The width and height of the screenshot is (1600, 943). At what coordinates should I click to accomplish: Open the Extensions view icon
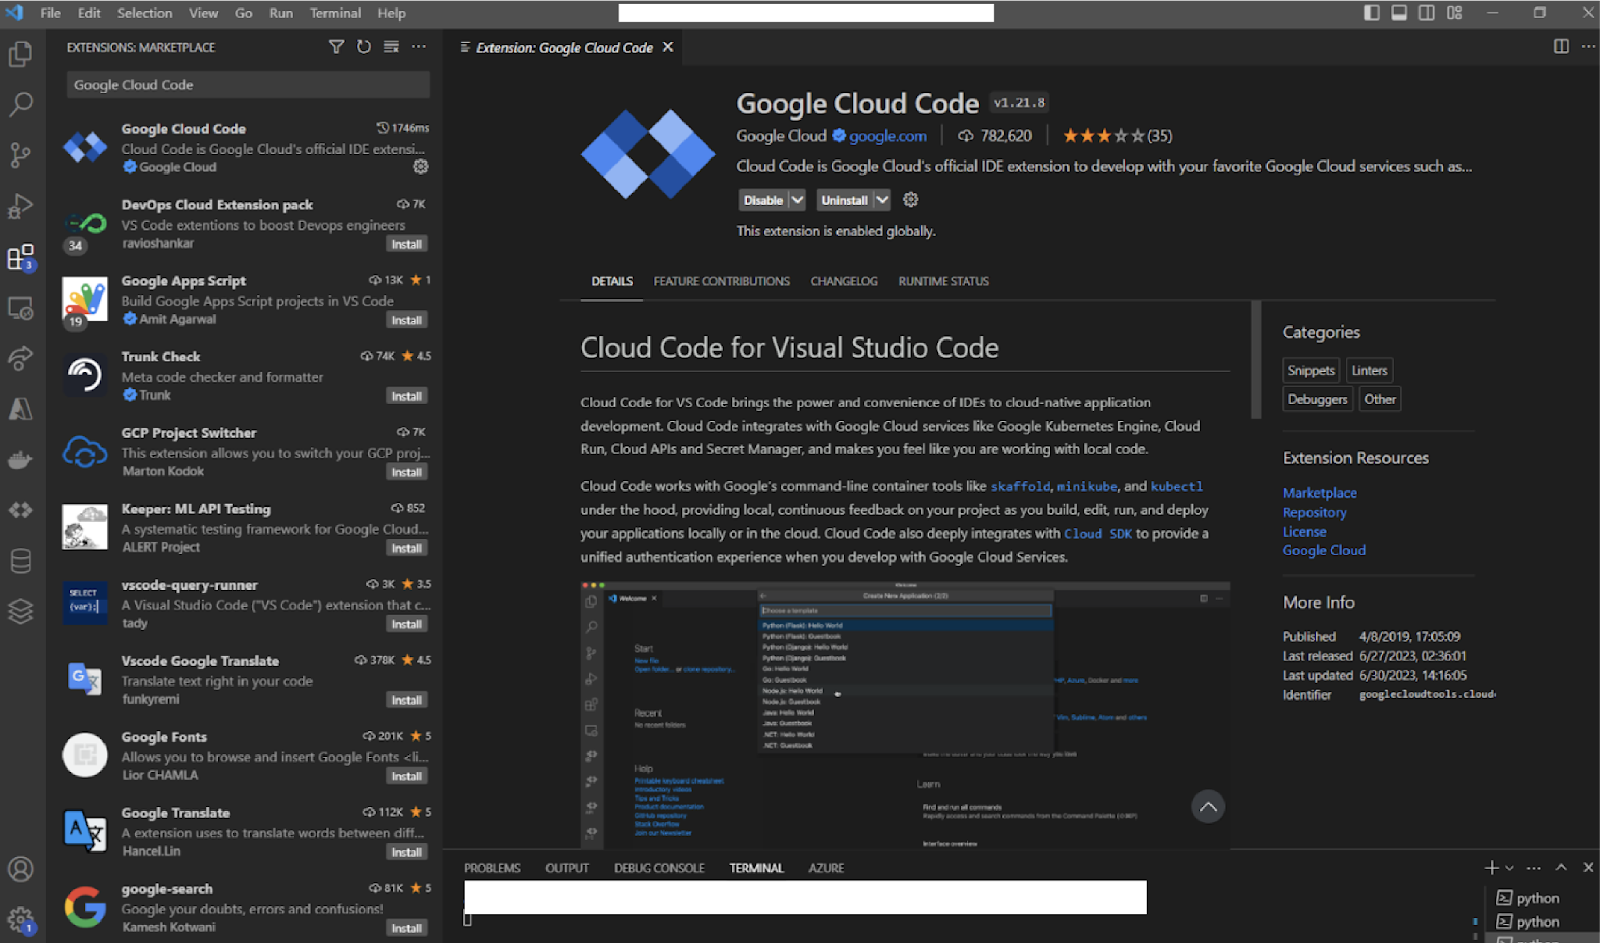tap(21, 257)
